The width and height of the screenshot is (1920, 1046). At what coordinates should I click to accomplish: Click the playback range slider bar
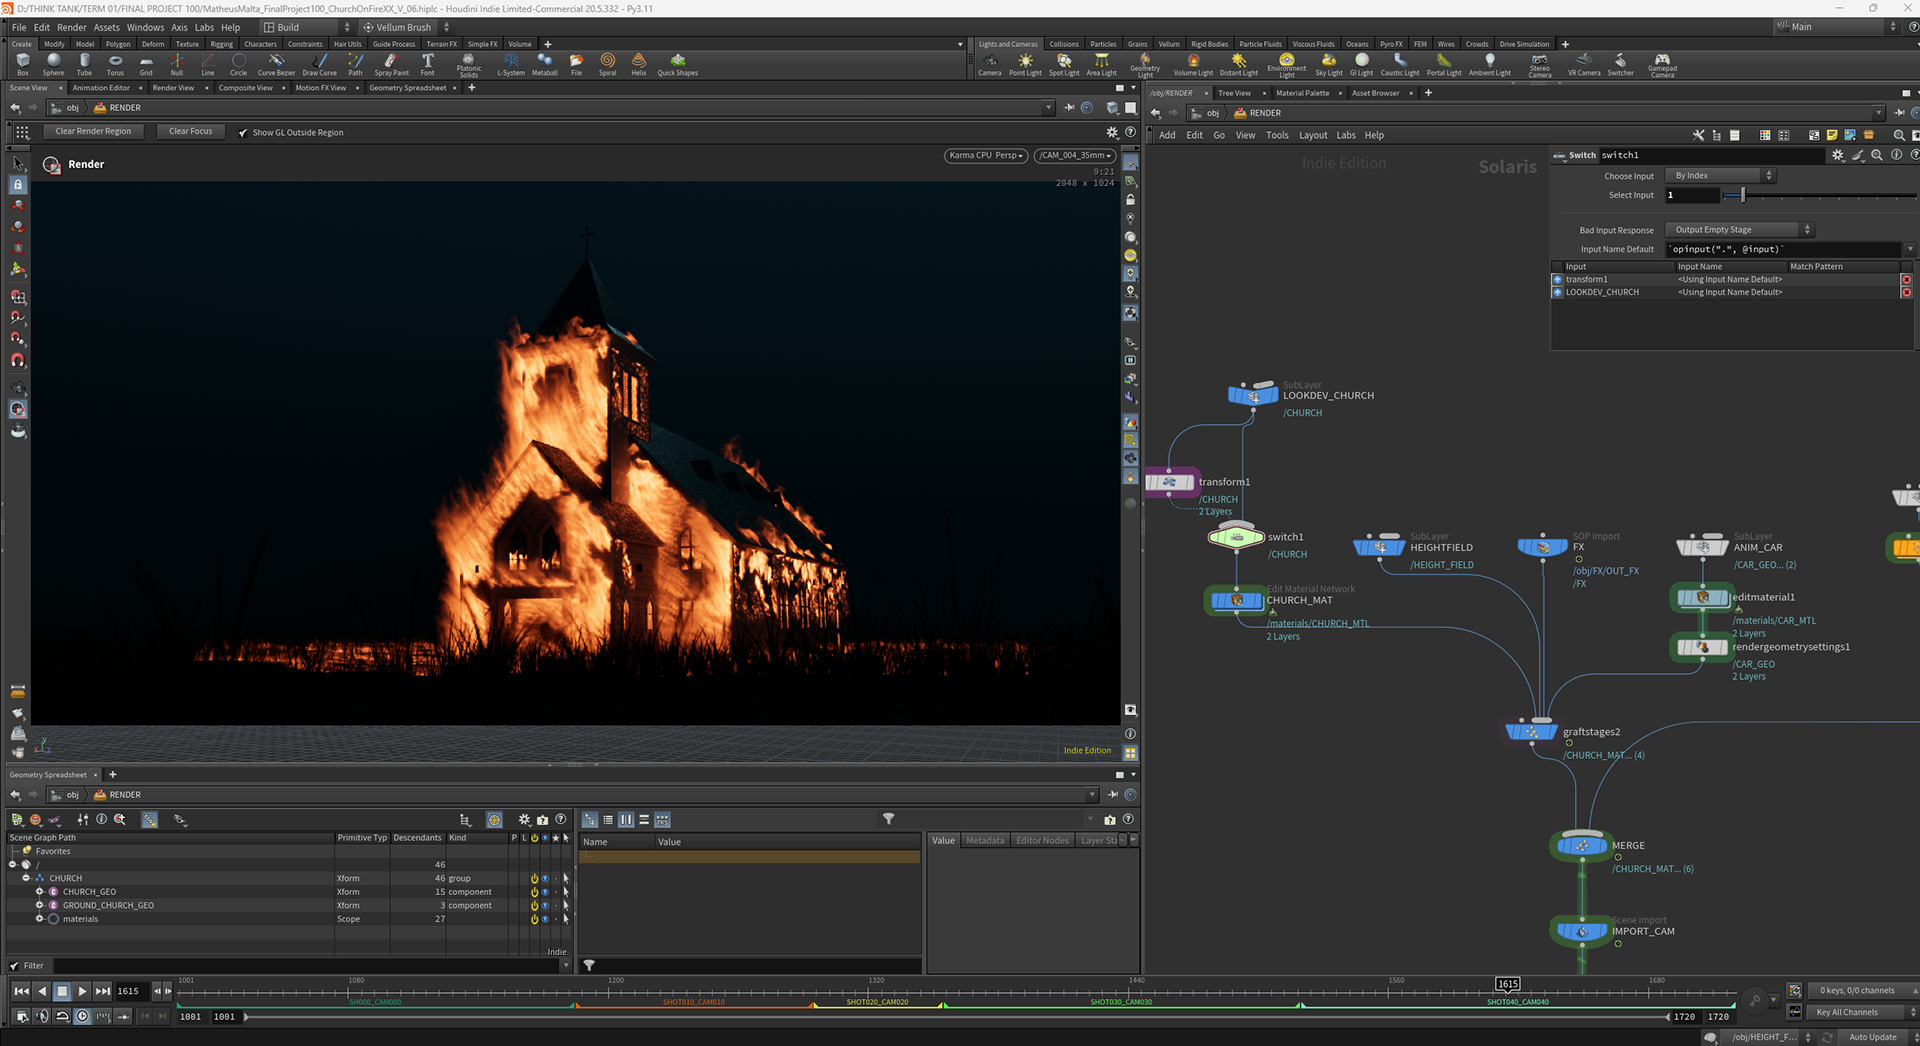[x=955, y=1017]
